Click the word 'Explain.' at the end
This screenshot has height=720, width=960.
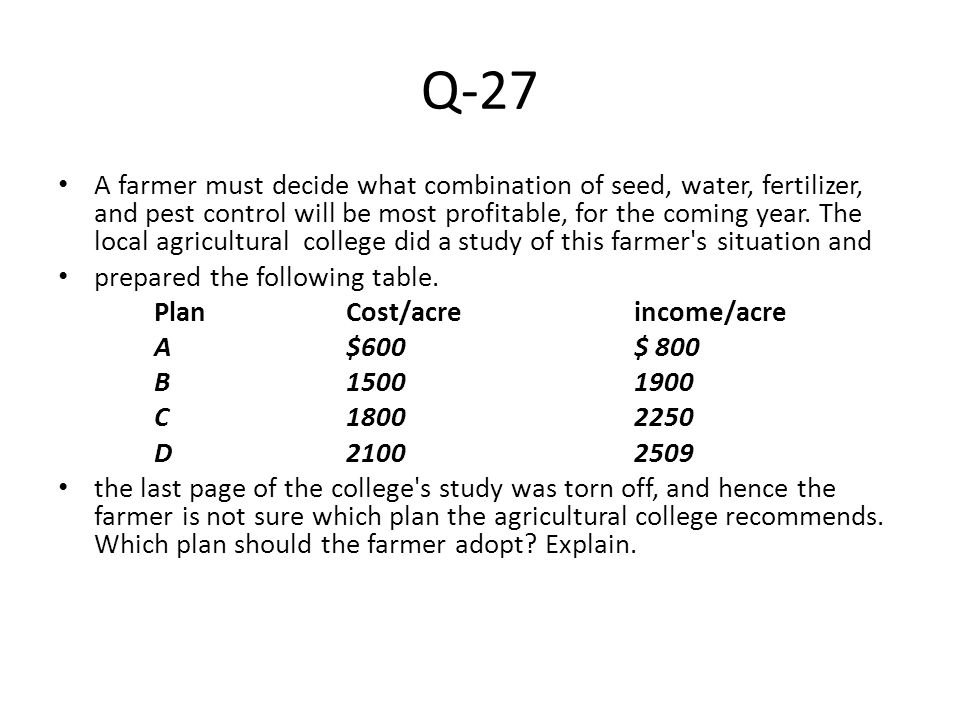pyautogui.click(x=591, y=544)
